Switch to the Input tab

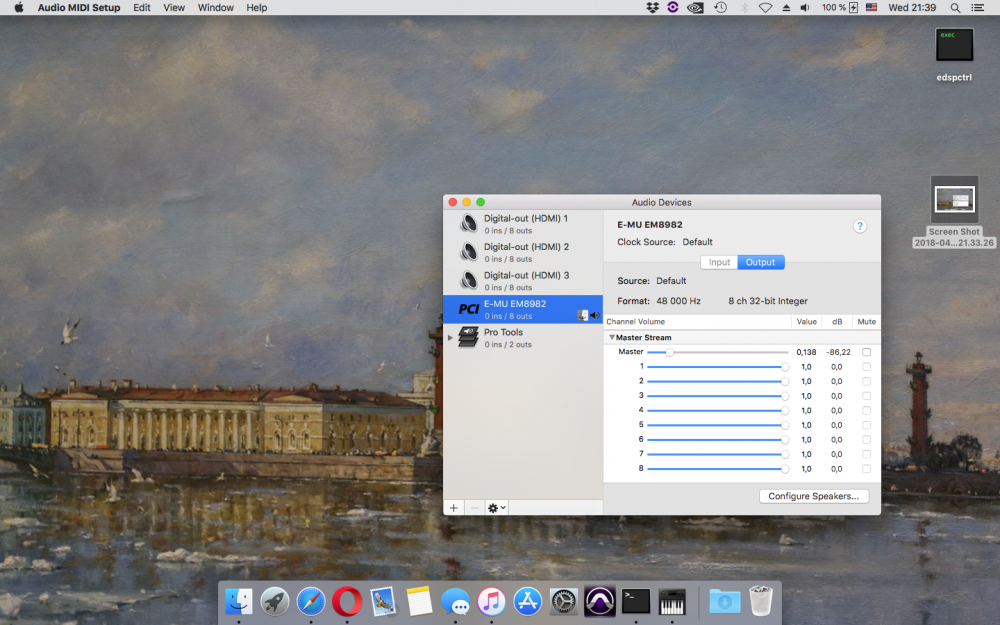point(719,262)
